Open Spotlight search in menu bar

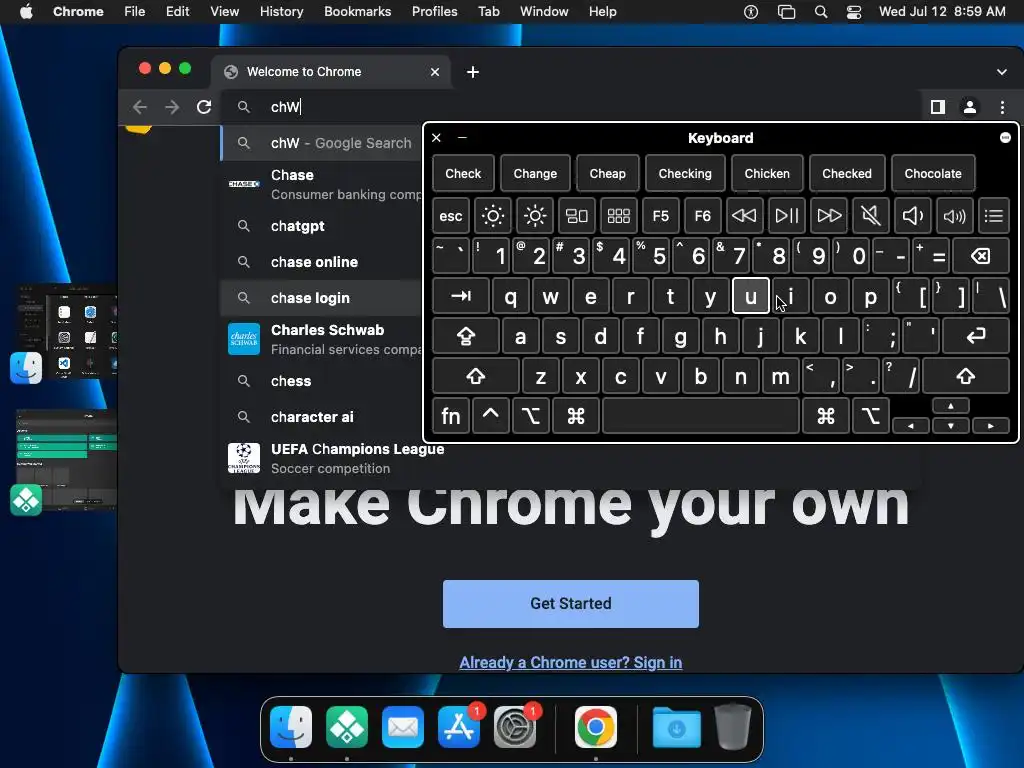(x=821, y=12)
